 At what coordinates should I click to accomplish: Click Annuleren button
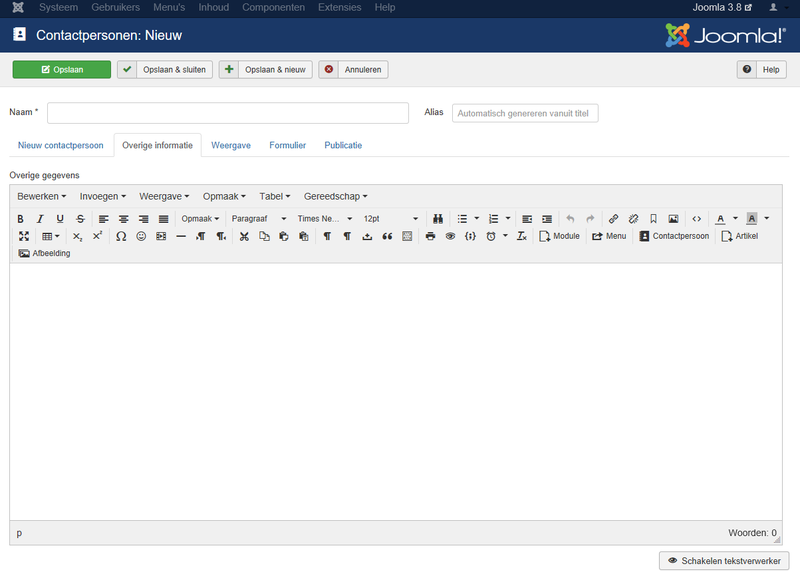point(354,70)
